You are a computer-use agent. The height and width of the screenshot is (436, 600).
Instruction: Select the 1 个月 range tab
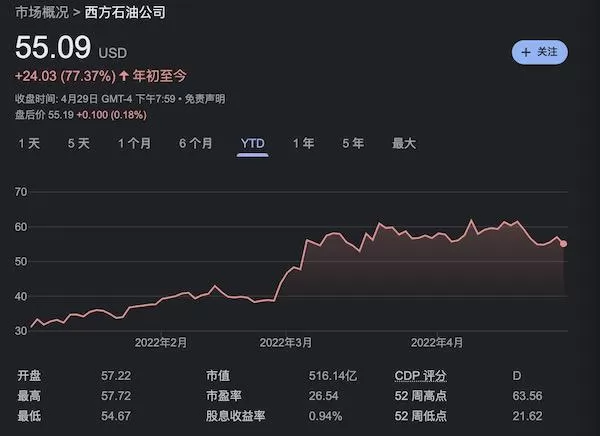click(x=134, y=144)
